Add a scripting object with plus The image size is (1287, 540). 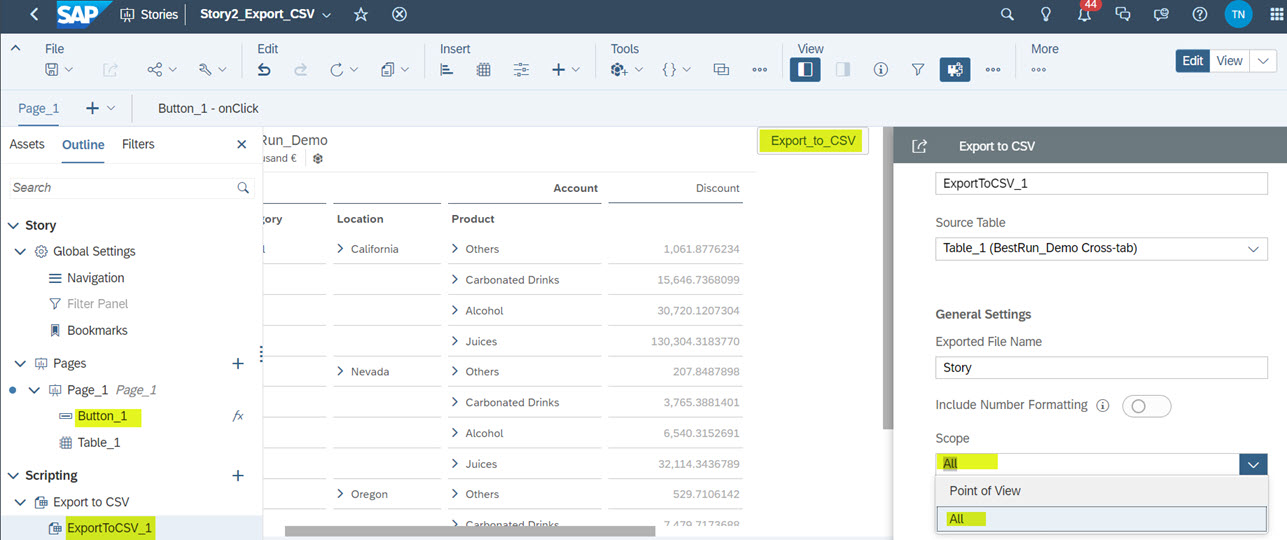point(238,475)
